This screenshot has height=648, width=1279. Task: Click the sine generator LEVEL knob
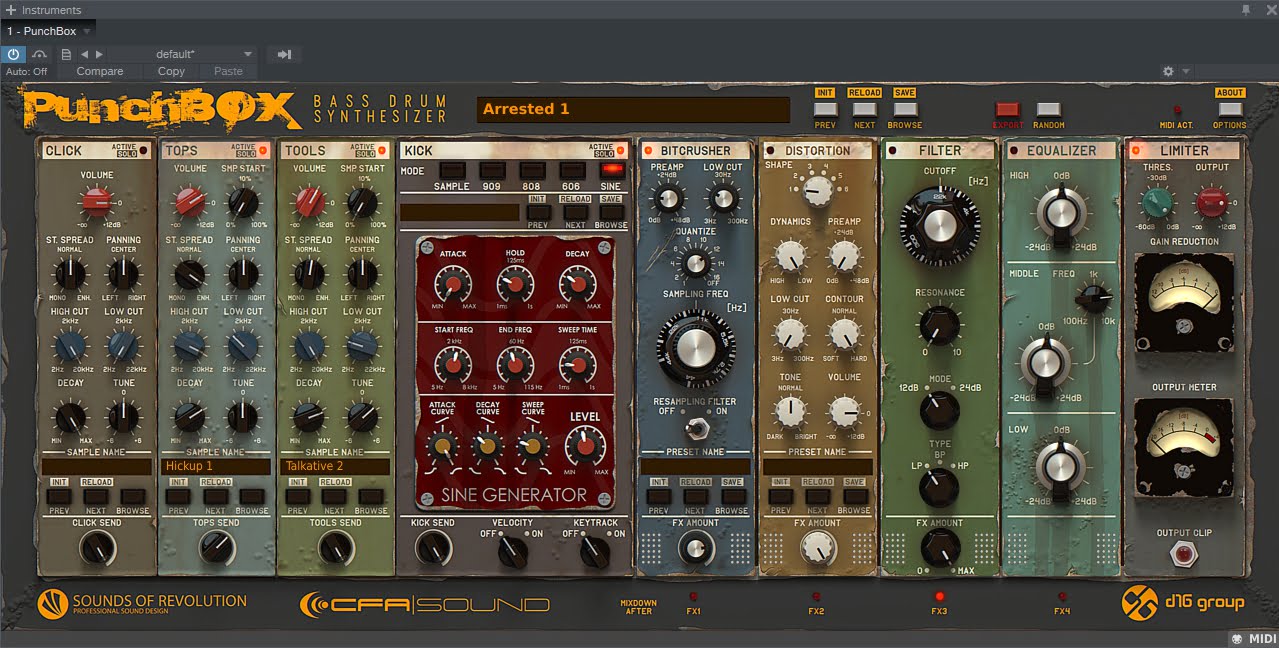point(585,445)
